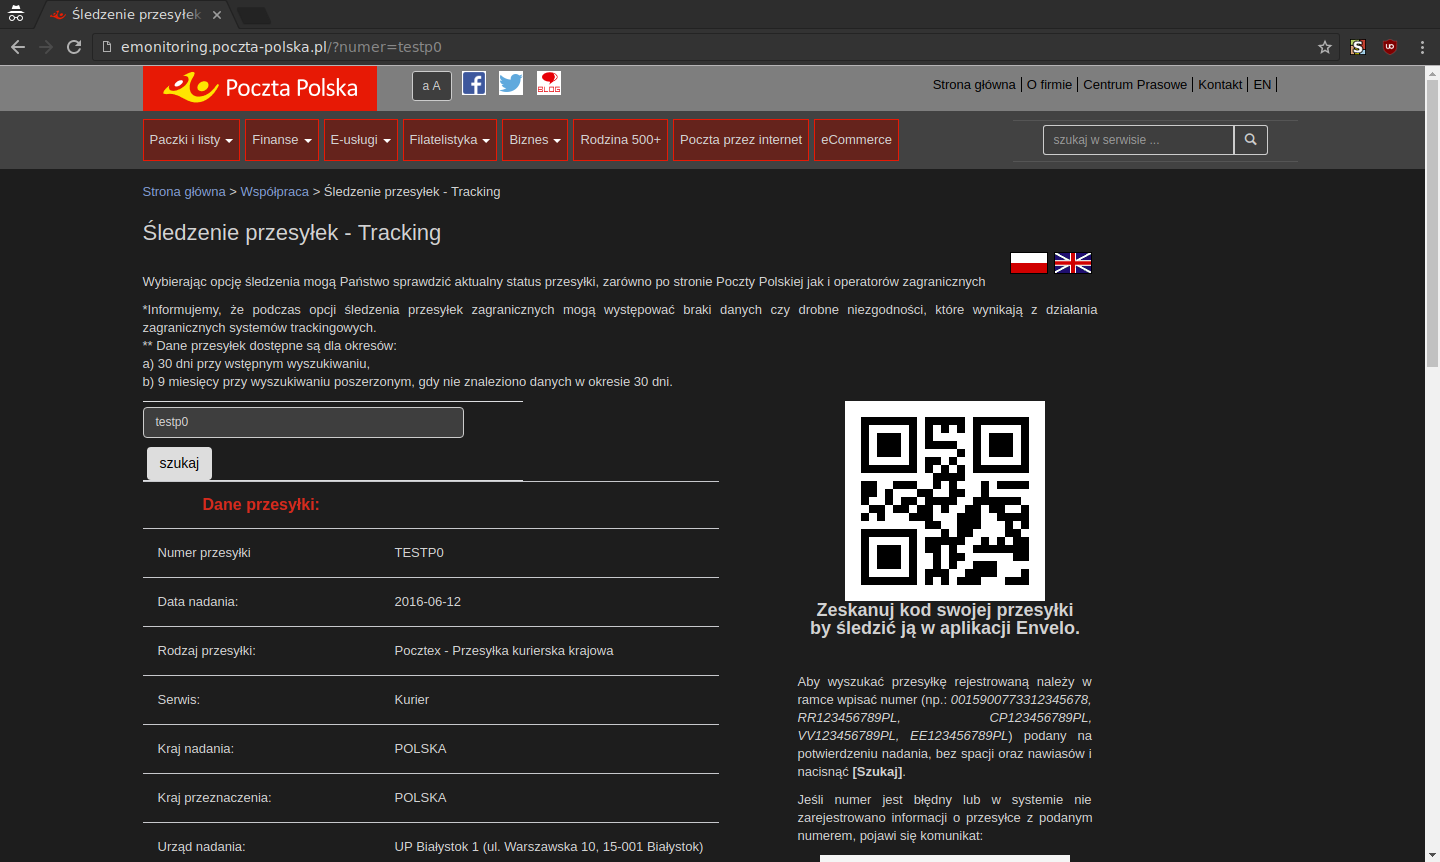Bookmark this page with the star icon
This screenshot has height=862, width=1440.
pyautogui.click(x=1325, y=47)
